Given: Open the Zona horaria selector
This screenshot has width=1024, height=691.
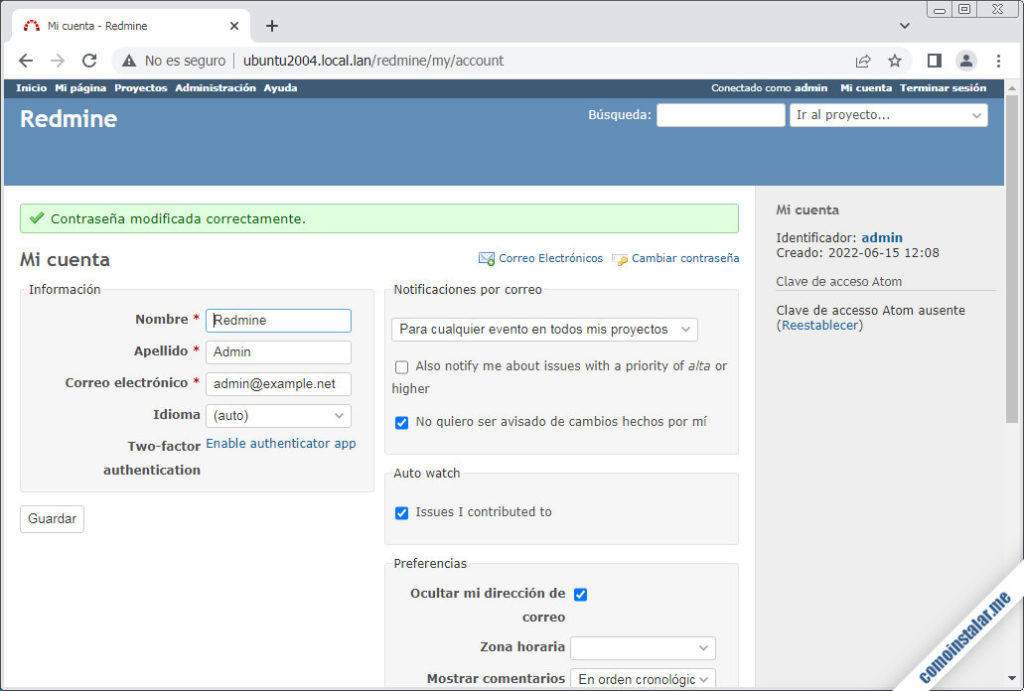Looking at the screenshot, I should point(643,648).
